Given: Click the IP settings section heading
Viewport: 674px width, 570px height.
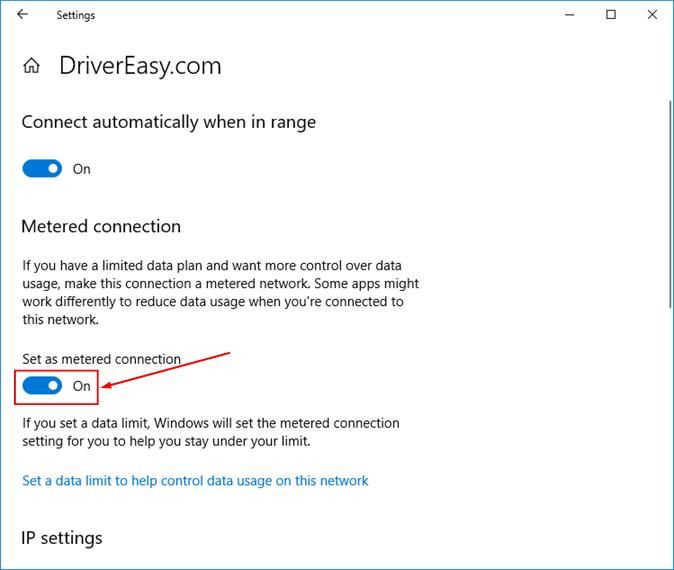Looking at the screenshot, I should pyautogui.click(x=62, y=538).
